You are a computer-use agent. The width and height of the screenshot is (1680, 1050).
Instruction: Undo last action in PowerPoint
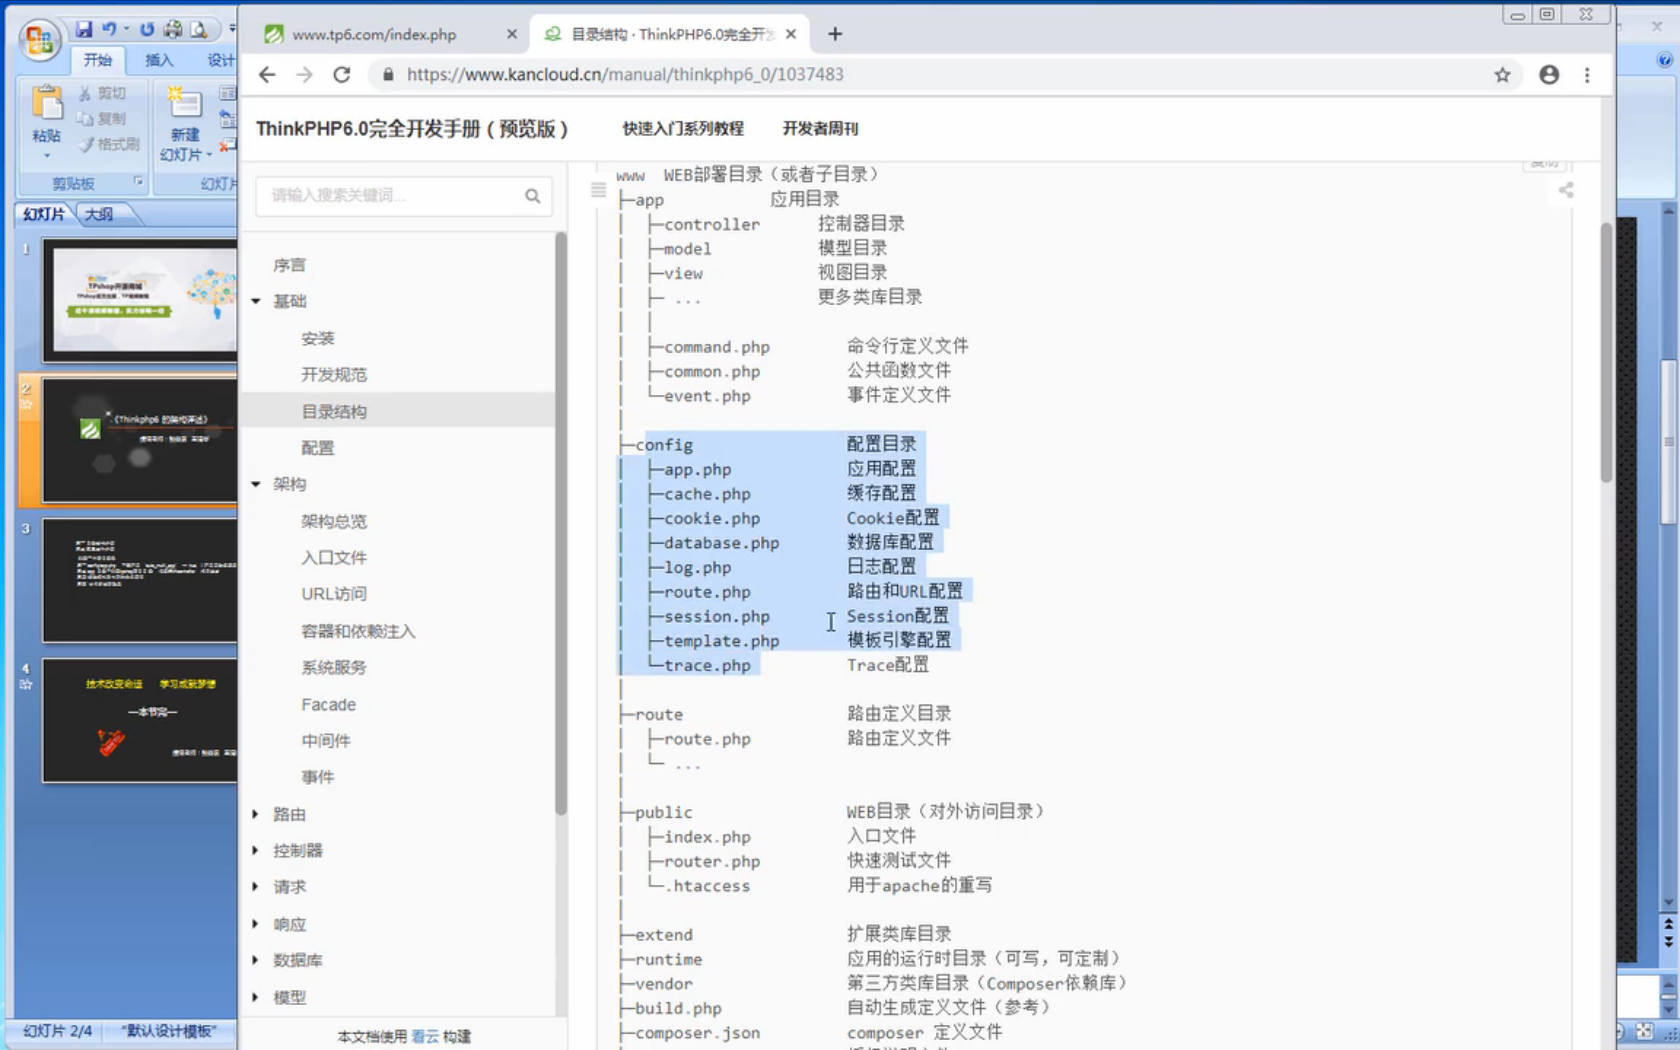[109, 29]
